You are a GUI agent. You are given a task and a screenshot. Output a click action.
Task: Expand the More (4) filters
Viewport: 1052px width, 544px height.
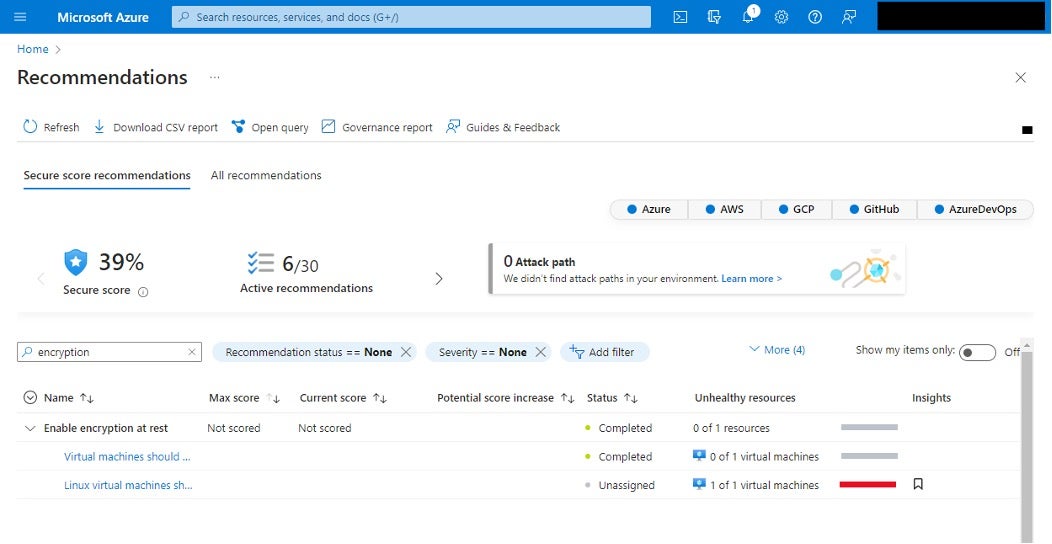tap(777, 349)
